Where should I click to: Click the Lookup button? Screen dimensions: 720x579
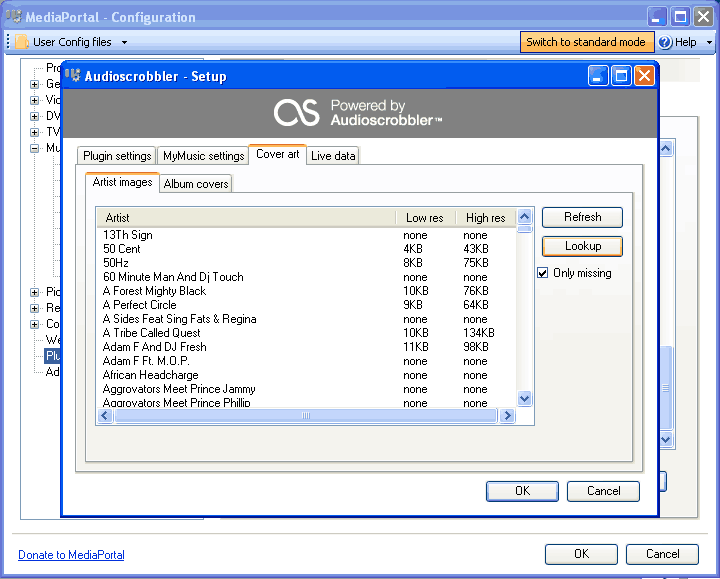(x=582, y=246)
